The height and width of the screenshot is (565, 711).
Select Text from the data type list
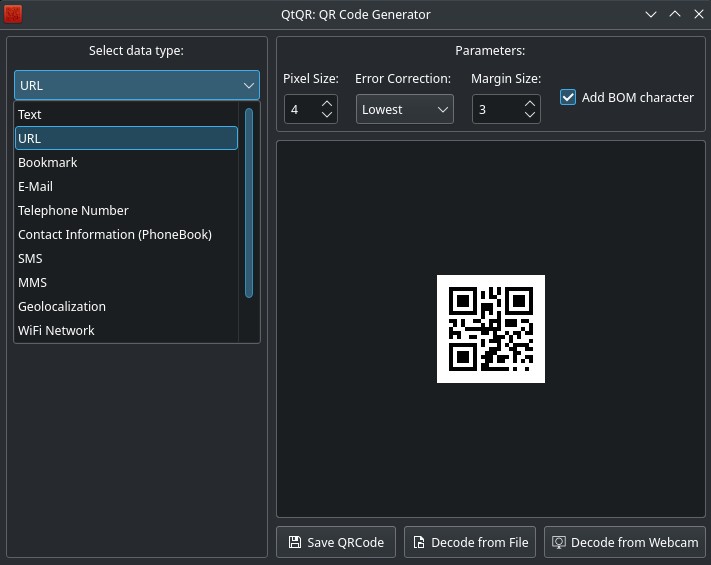point(126,114)
